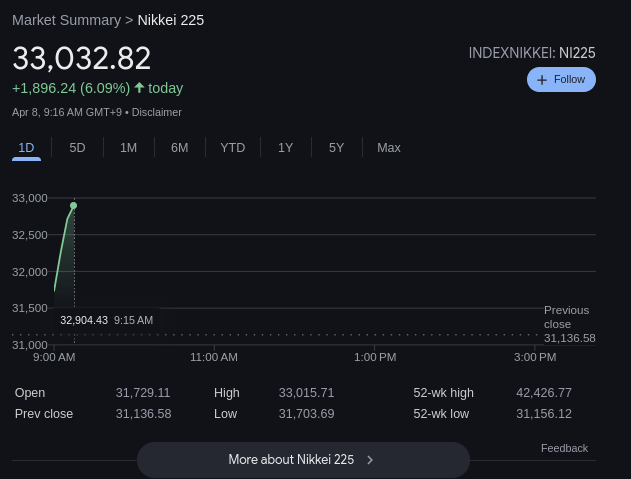Show the 1M chart range
The image size is (631, 479).
128,148
